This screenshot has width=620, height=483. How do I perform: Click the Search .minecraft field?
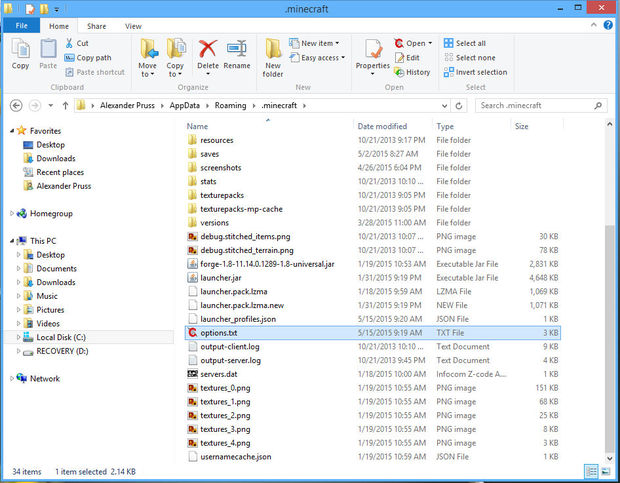pos(541,106)
